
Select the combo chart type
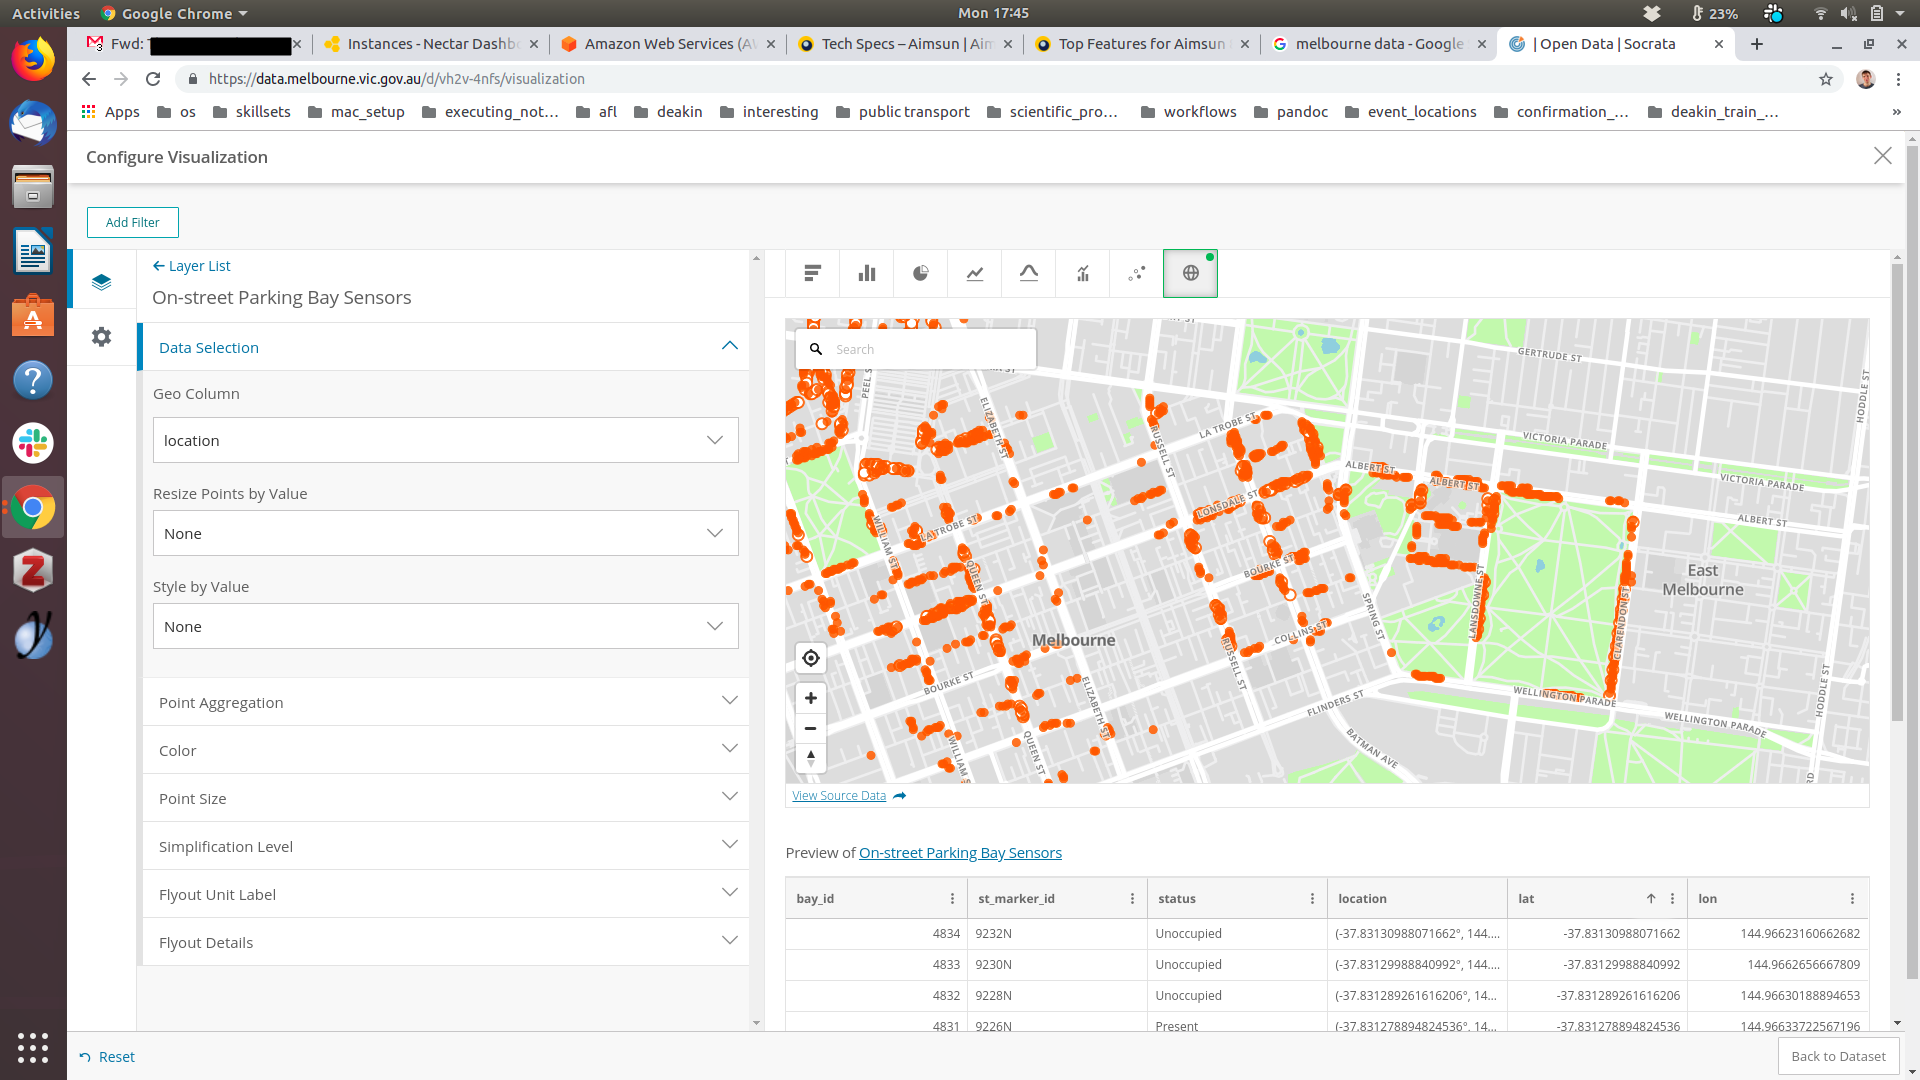coord(1082,273)
